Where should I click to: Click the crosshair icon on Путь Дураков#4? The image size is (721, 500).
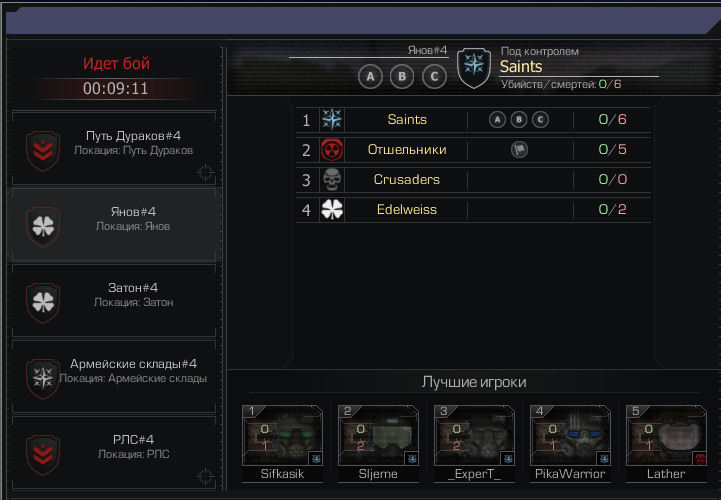(x=206, y=172)
